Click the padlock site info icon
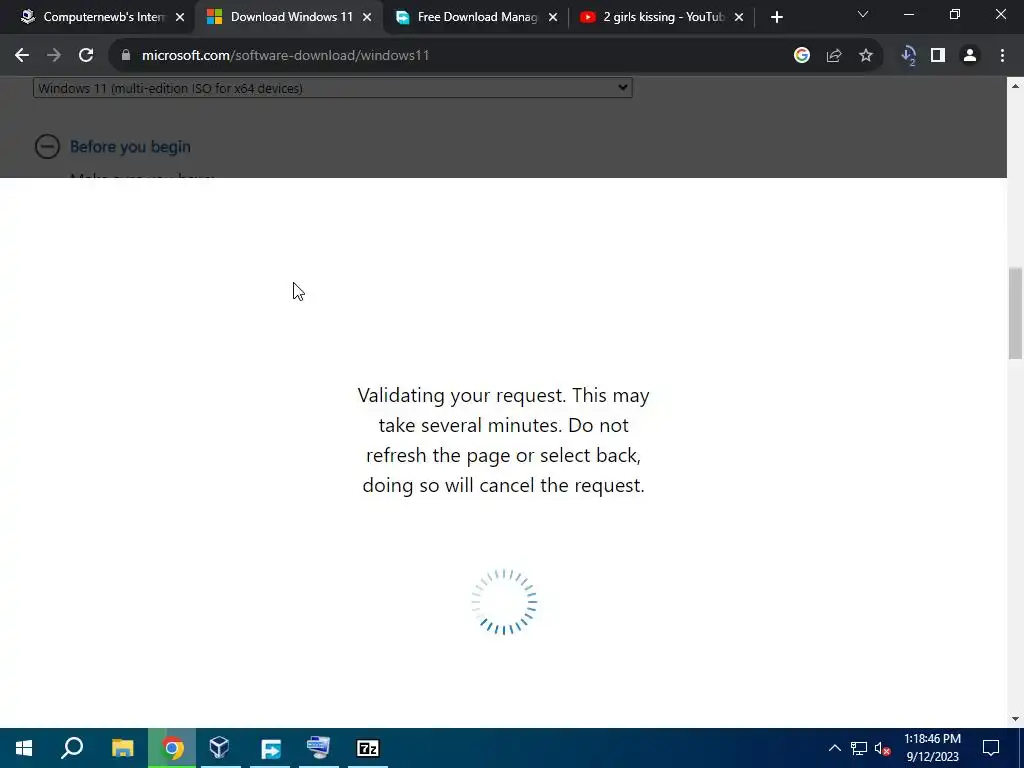 point(126,56)
